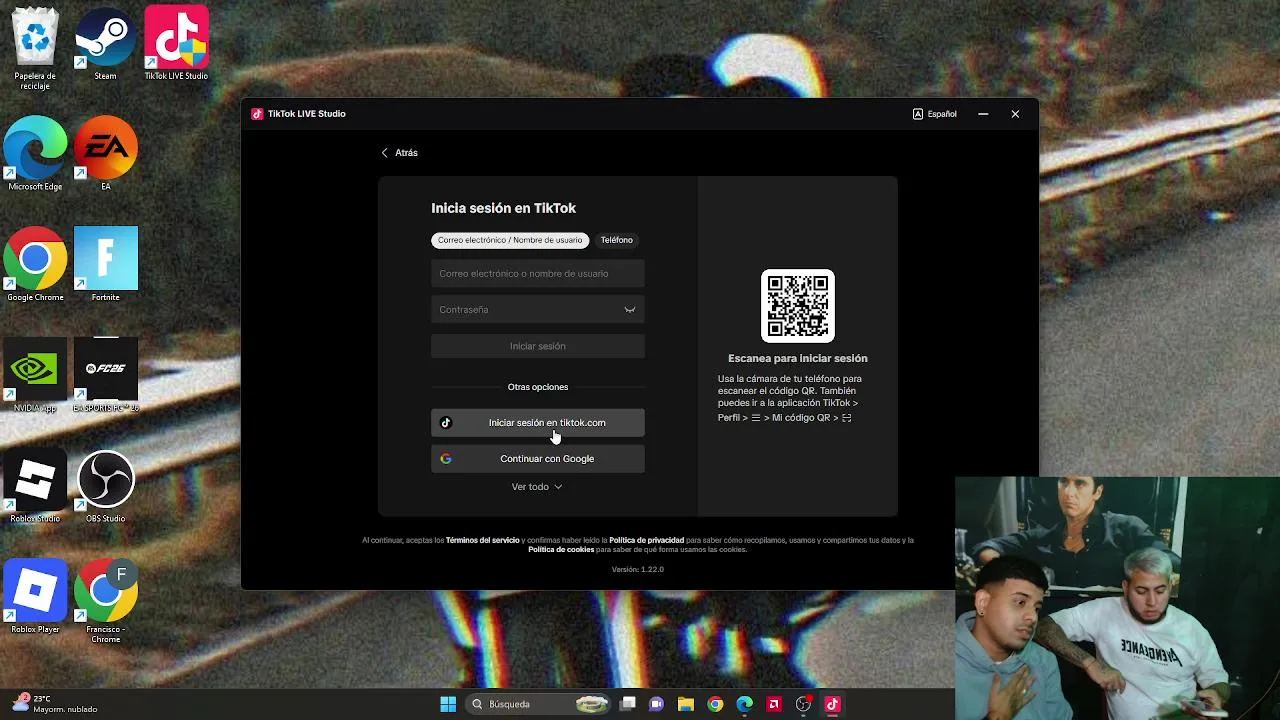The height and width of the screenshot is (720, 1280).
Task: Switch to the Teléfono login tab
Action: (x=616, y=240)
